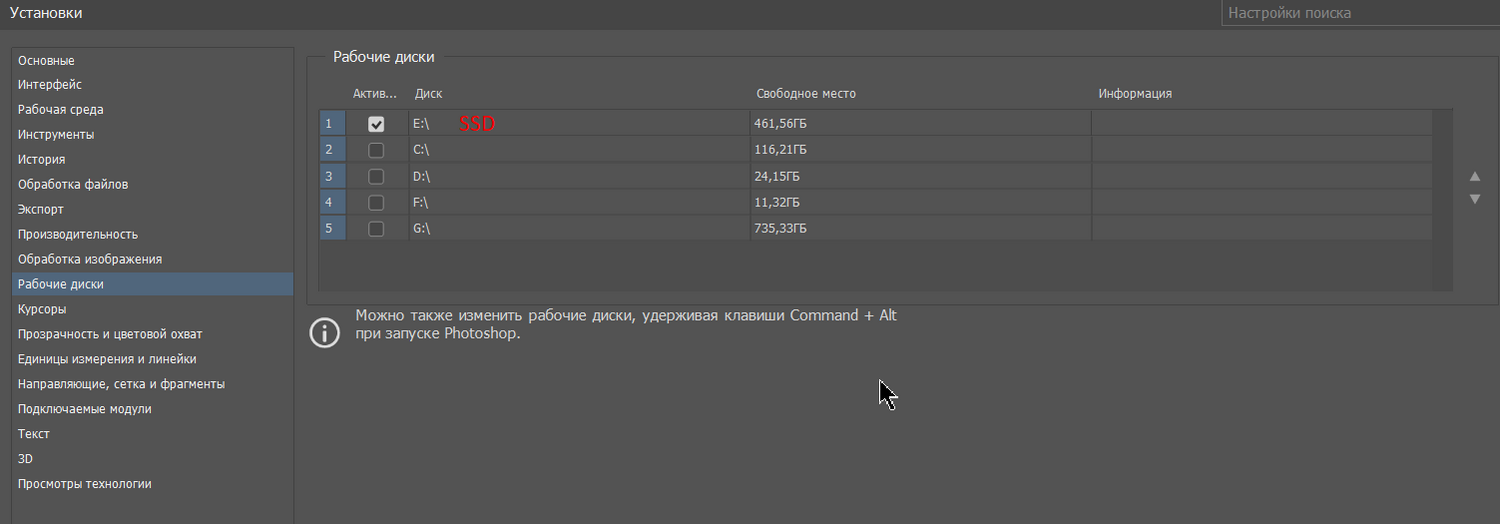The image size is (1500, 524).
Task: Click the 24,15ГБ free space value
Action: 778,176
